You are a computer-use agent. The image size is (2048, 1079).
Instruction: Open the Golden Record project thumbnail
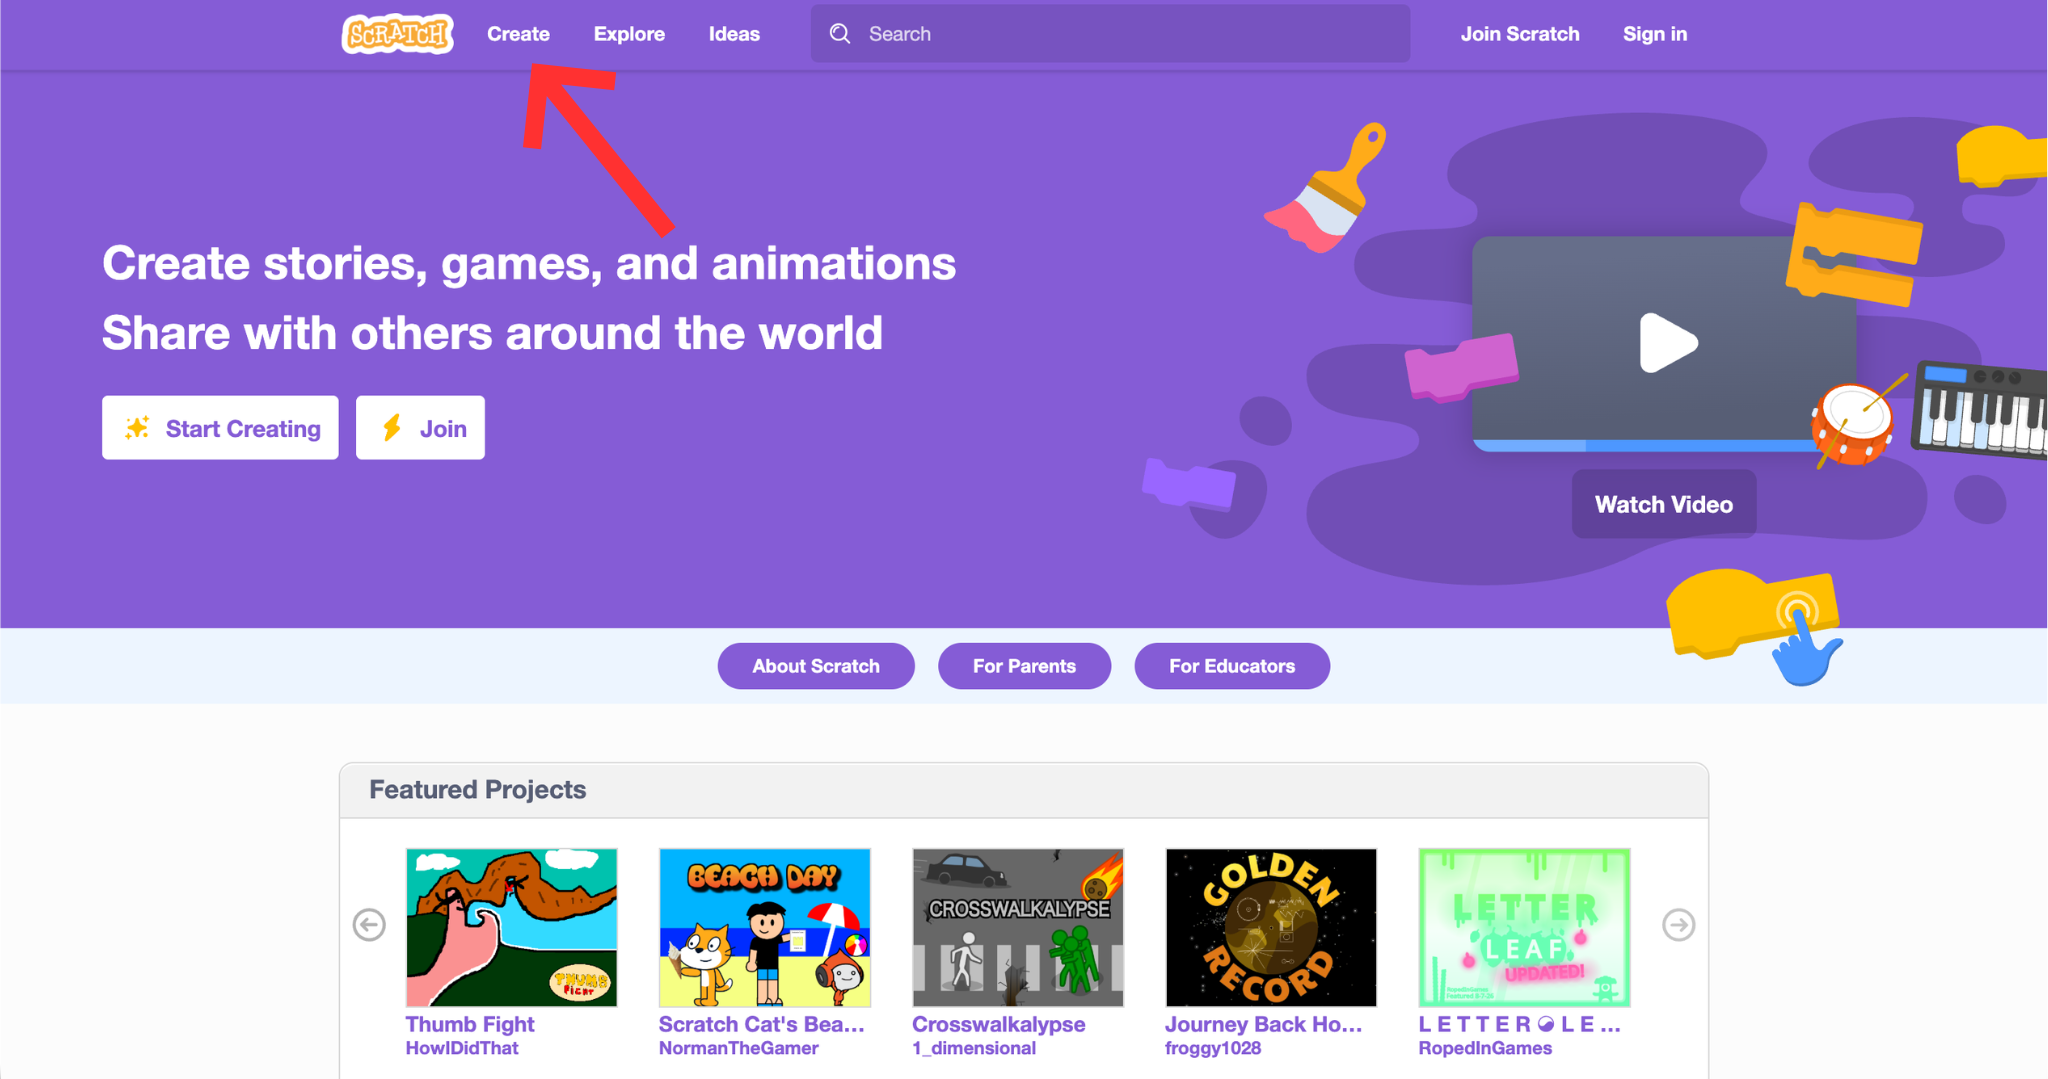(1271, 927)
